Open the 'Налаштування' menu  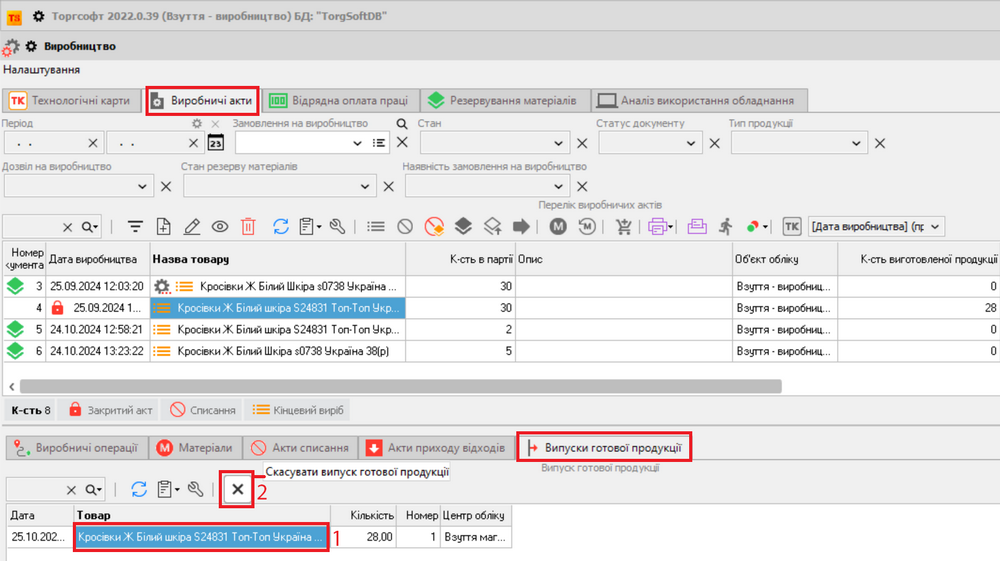[41, 70]
